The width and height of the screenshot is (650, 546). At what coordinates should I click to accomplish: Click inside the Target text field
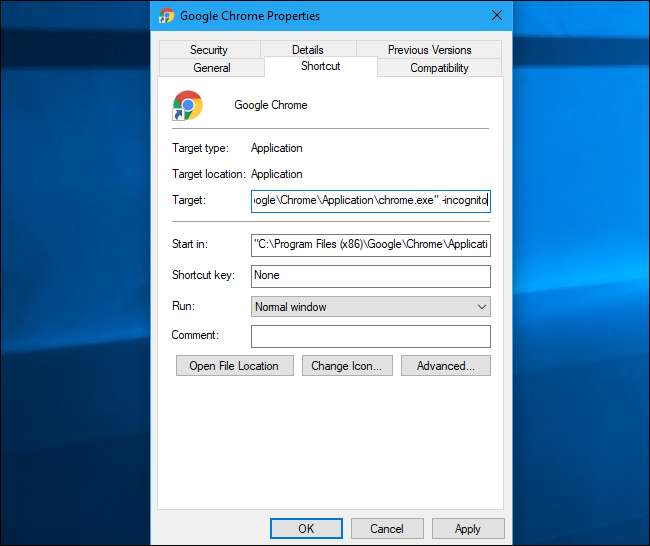tap(370, 201)
